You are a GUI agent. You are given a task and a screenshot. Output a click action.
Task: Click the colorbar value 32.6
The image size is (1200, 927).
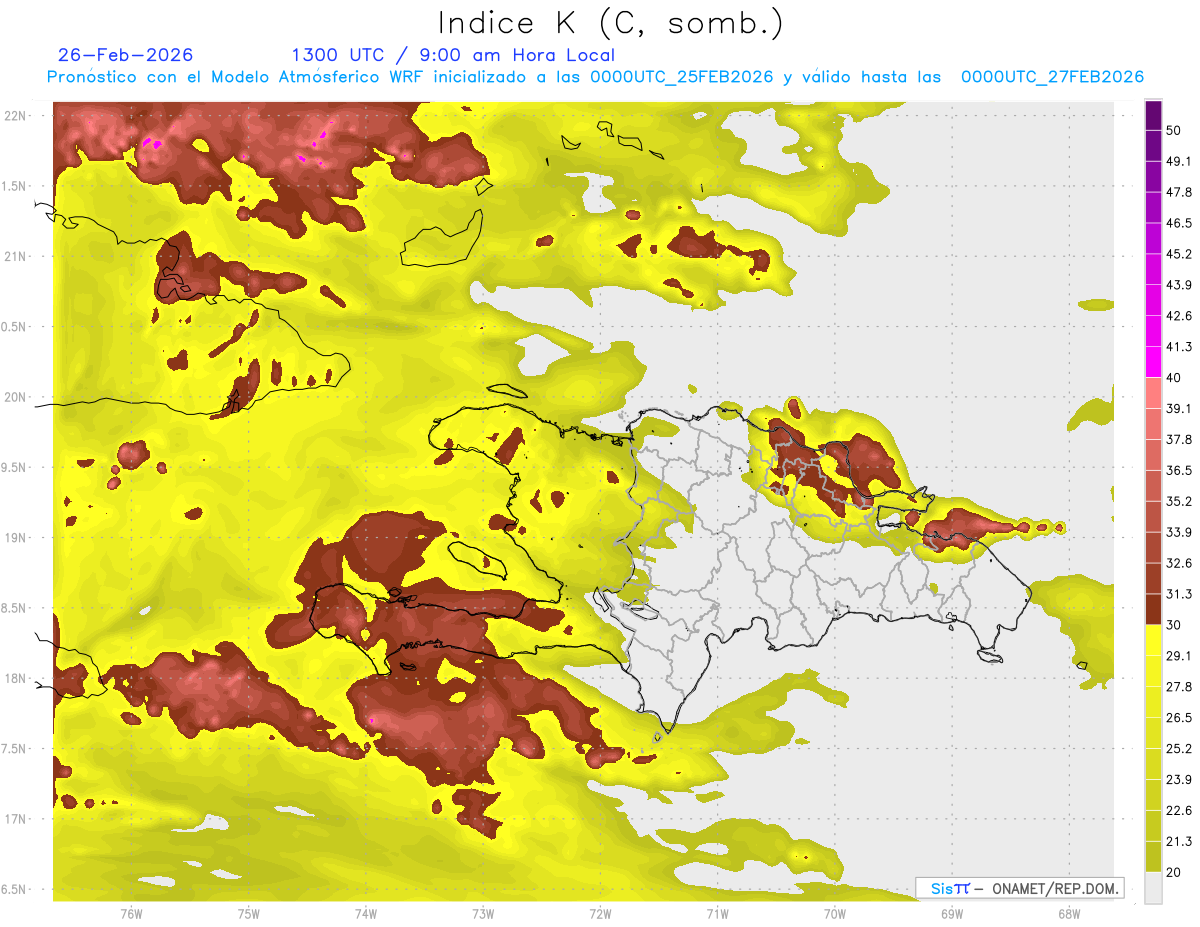(1179, 563)
